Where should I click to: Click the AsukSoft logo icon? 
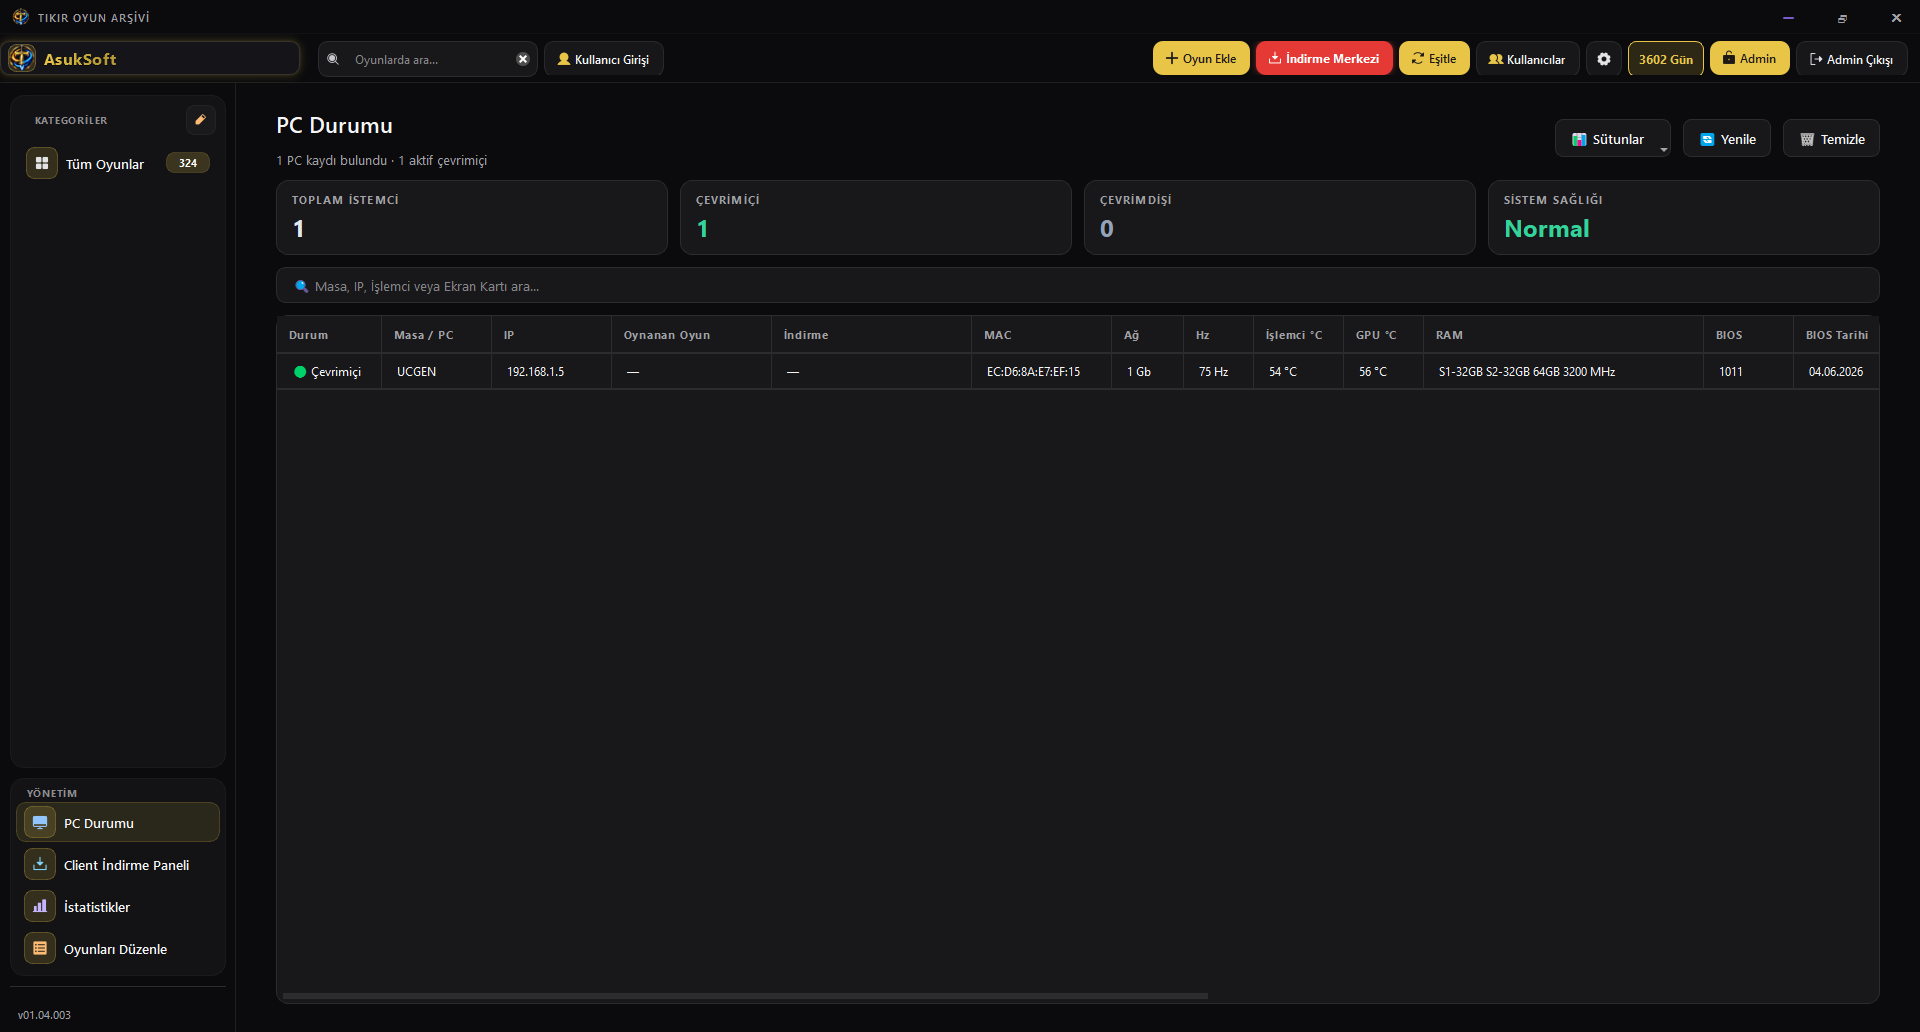22,58
